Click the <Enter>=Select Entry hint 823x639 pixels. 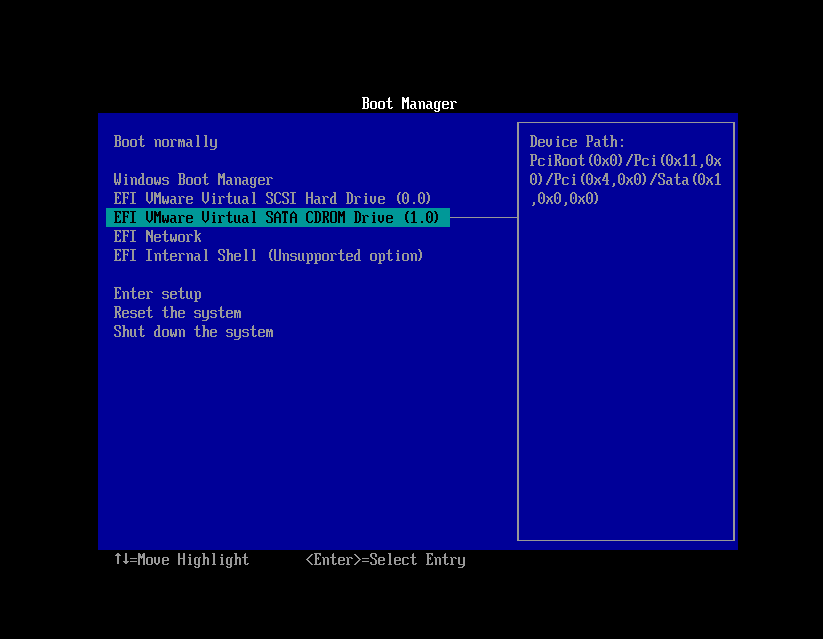(385, 560)
